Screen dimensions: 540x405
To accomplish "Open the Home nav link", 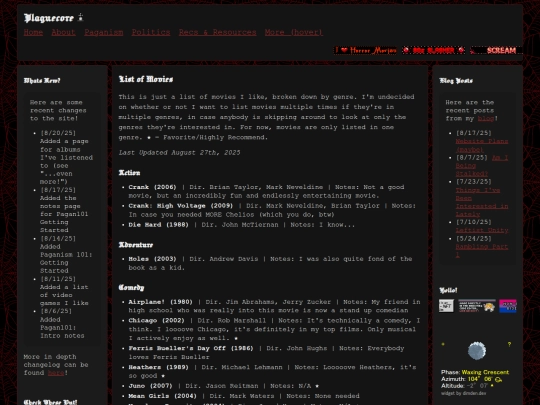I will (33, 32).
